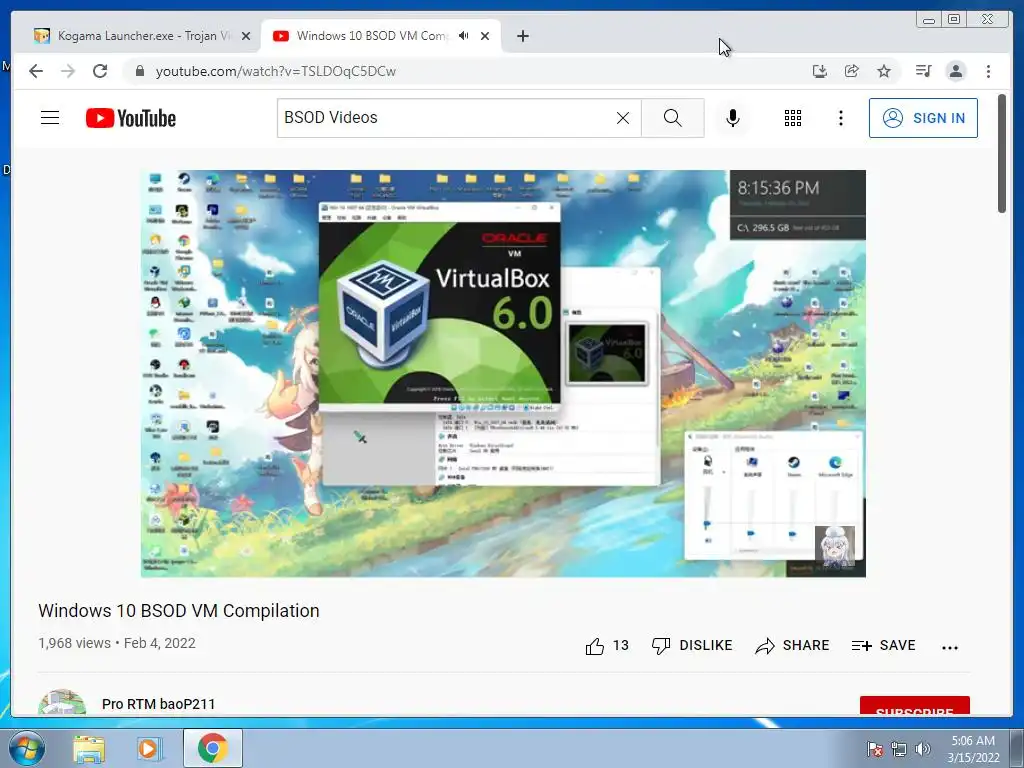The image size is (1024, 768).
Task: Click the video title text
Action: click(x=179, y=611)
